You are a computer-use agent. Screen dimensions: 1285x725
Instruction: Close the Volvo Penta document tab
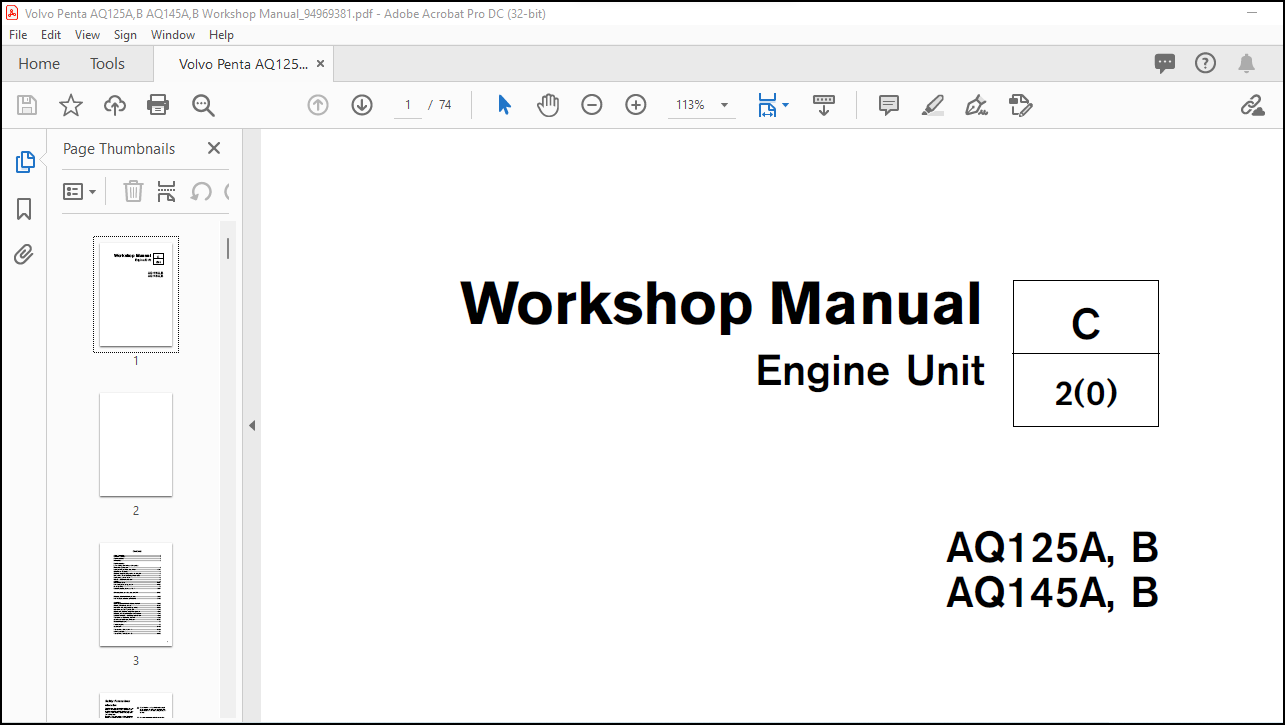click(x=320, y=63)
